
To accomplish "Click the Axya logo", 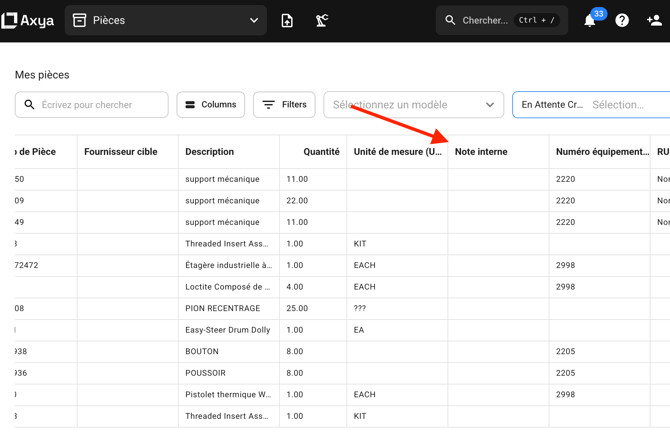I will click(27, 20).
